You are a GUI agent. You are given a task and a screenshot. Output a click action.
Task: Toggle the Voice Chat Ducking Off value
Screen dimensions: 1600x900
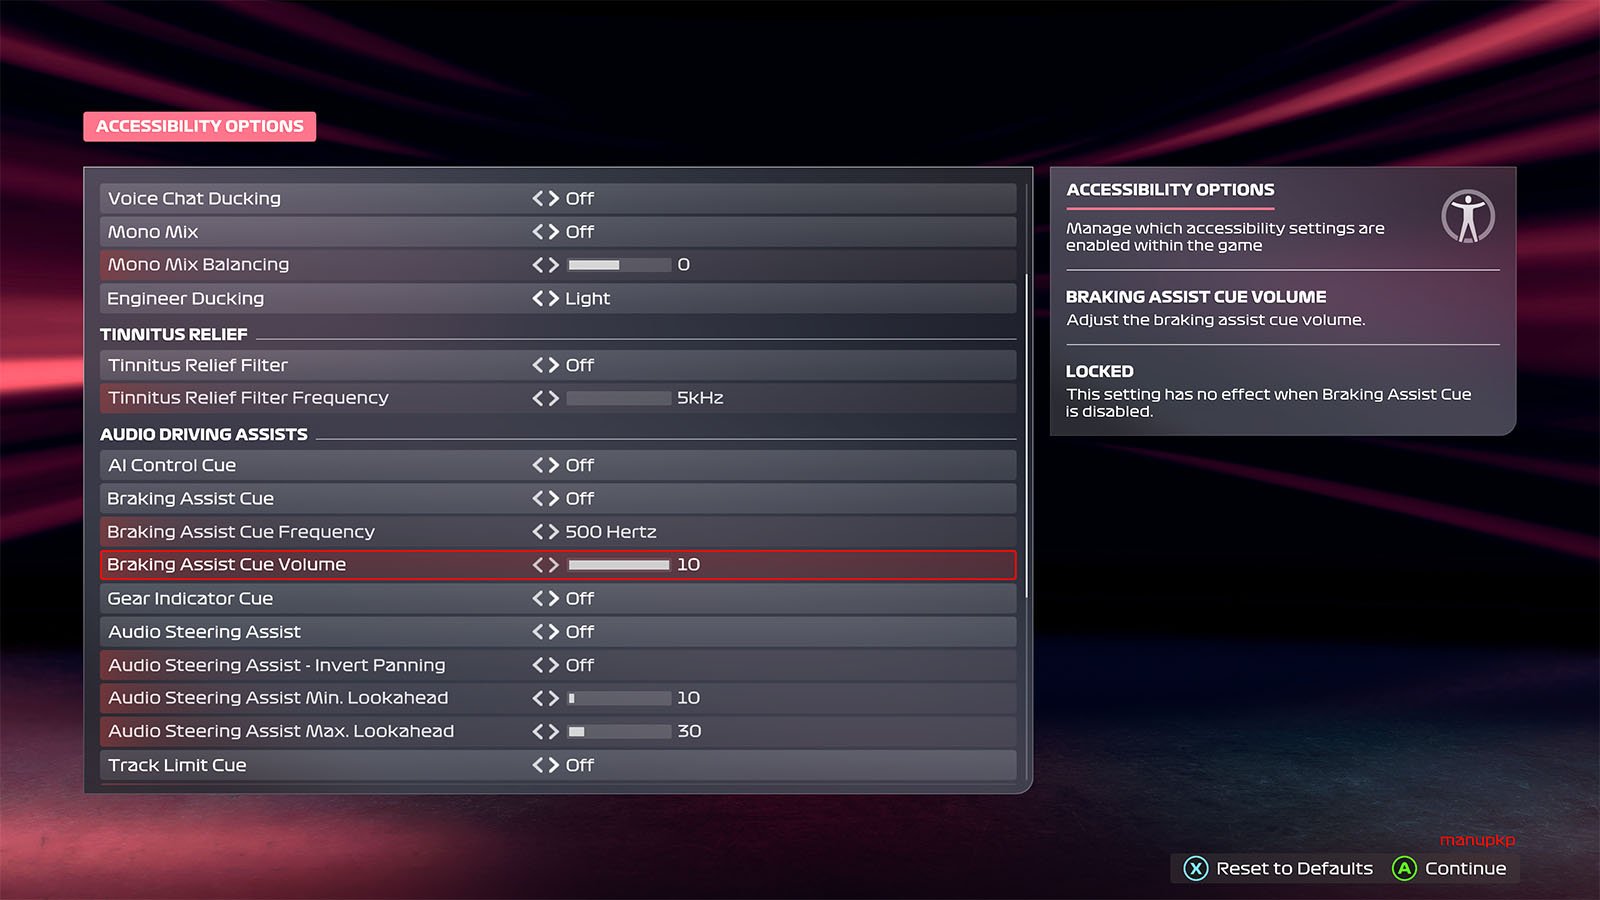pyautogui.click(x=580, y=198)
